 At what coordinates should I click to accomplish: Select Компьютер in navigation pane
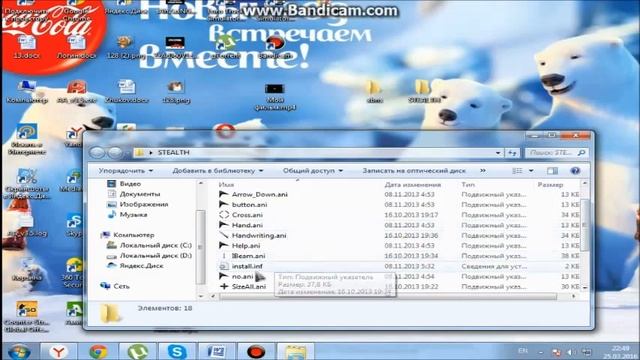point(133,235)
